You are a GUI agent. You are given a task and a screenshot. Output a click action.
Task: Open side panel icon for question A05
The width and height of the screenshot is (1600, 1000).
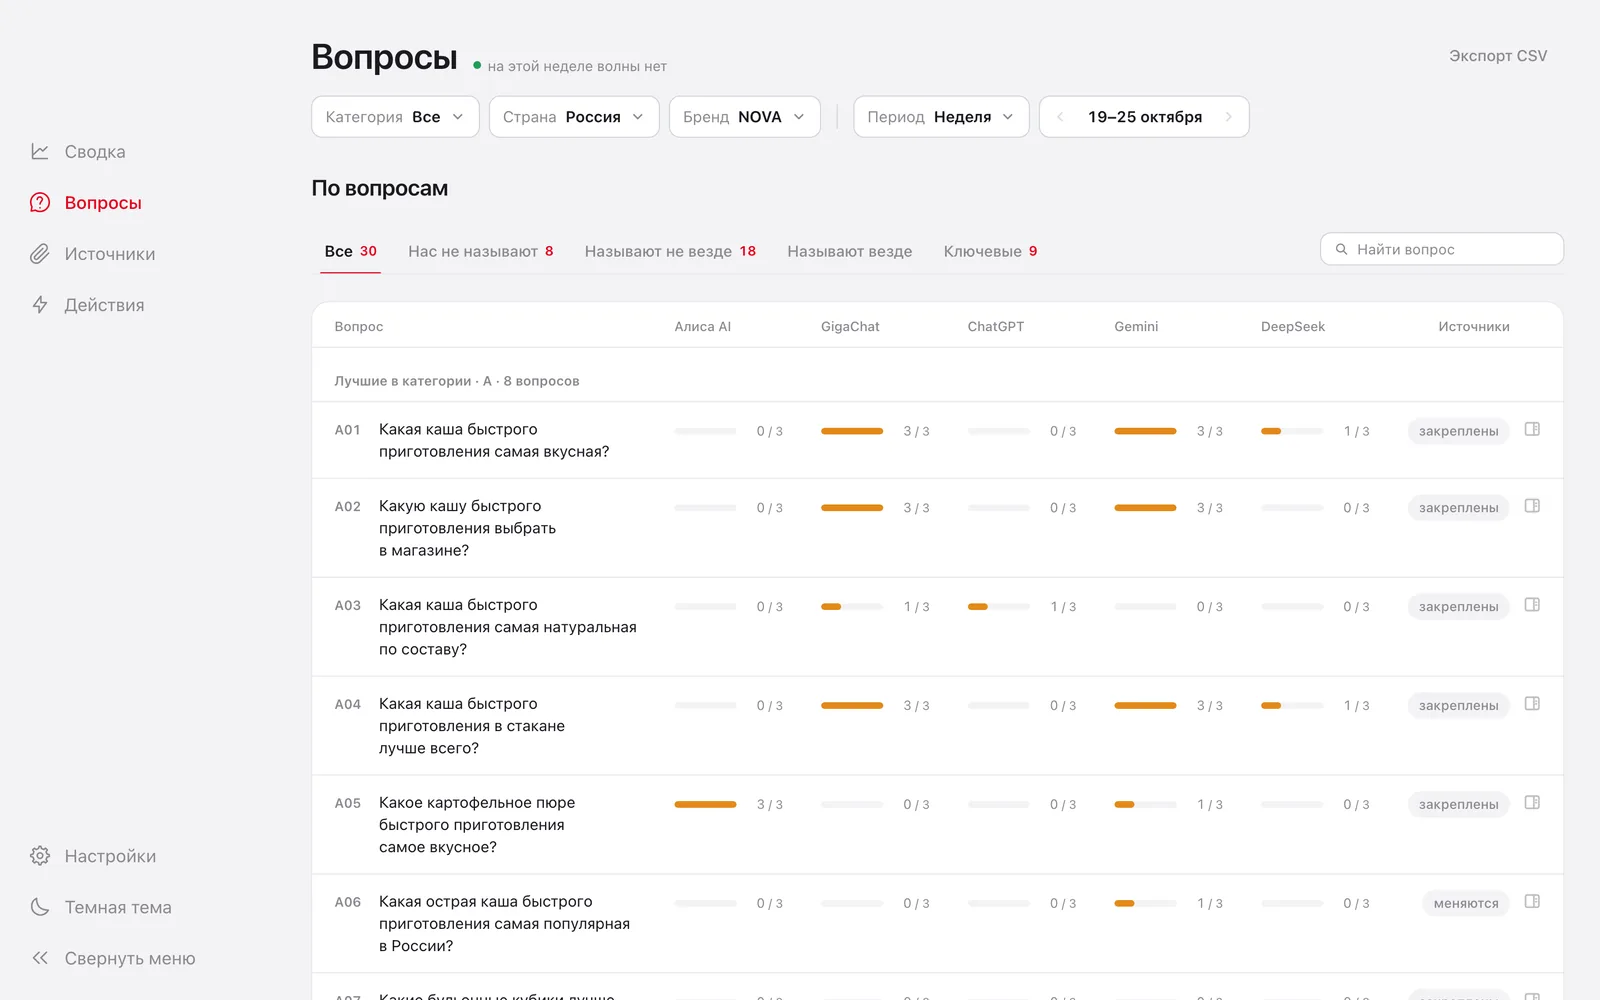tap(1532, 803)
